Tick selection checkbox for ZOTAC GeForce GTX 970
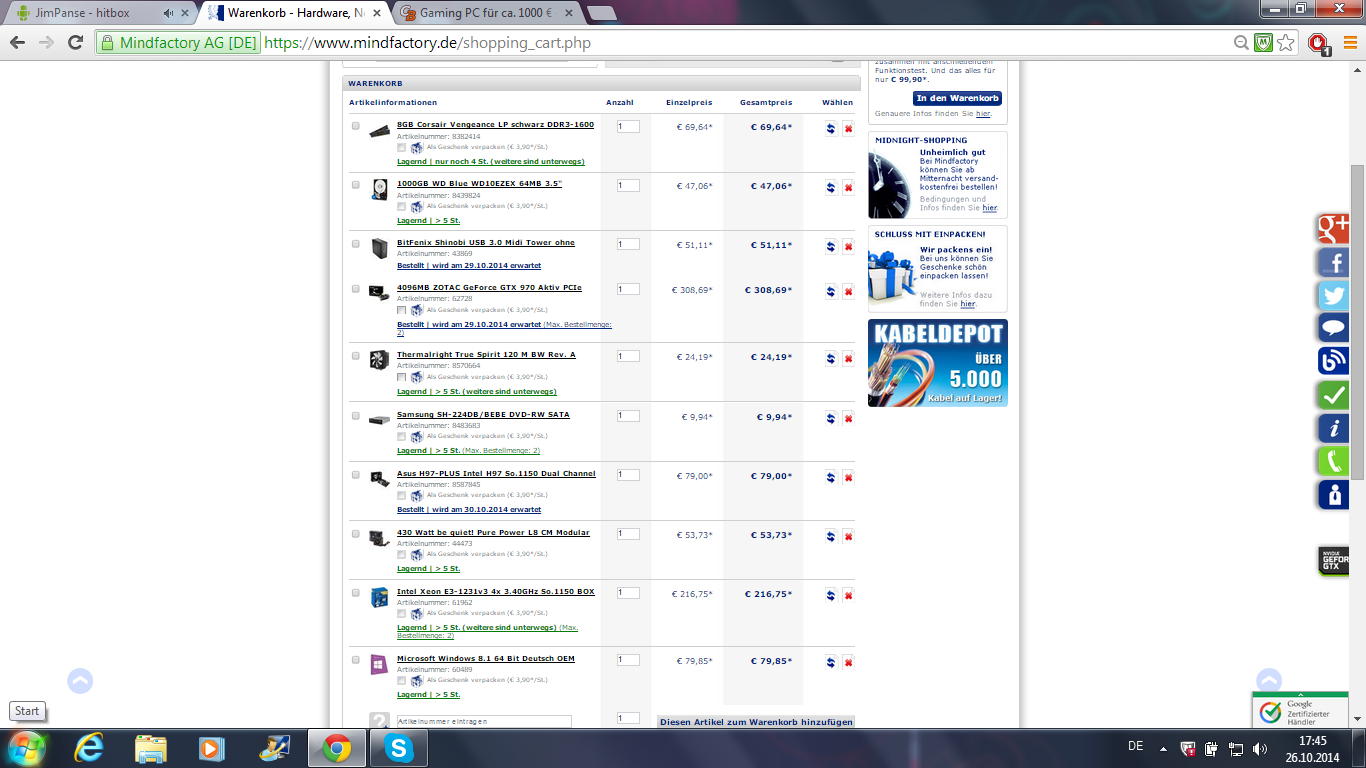 point(355,289)
